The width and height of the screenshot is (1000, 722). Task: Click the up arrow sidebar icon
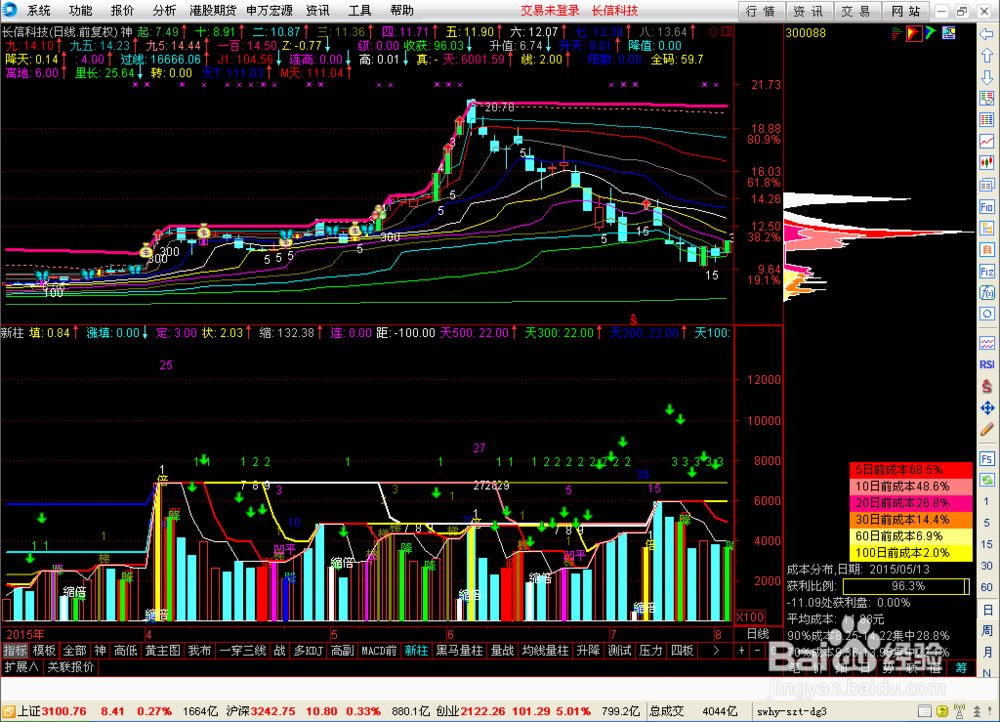pos(987,55)
